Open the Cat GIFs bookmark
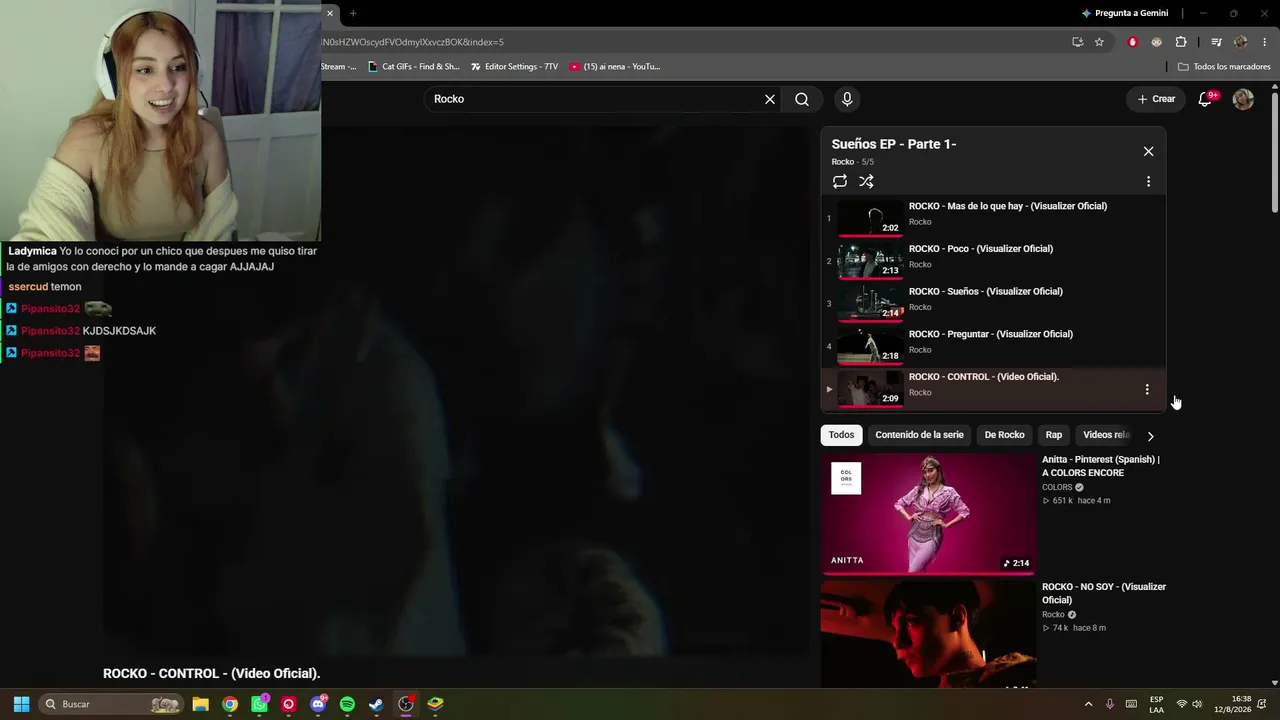Image resolution: width=1280 pixels, height=720 pixels. (x=413, y=67)
